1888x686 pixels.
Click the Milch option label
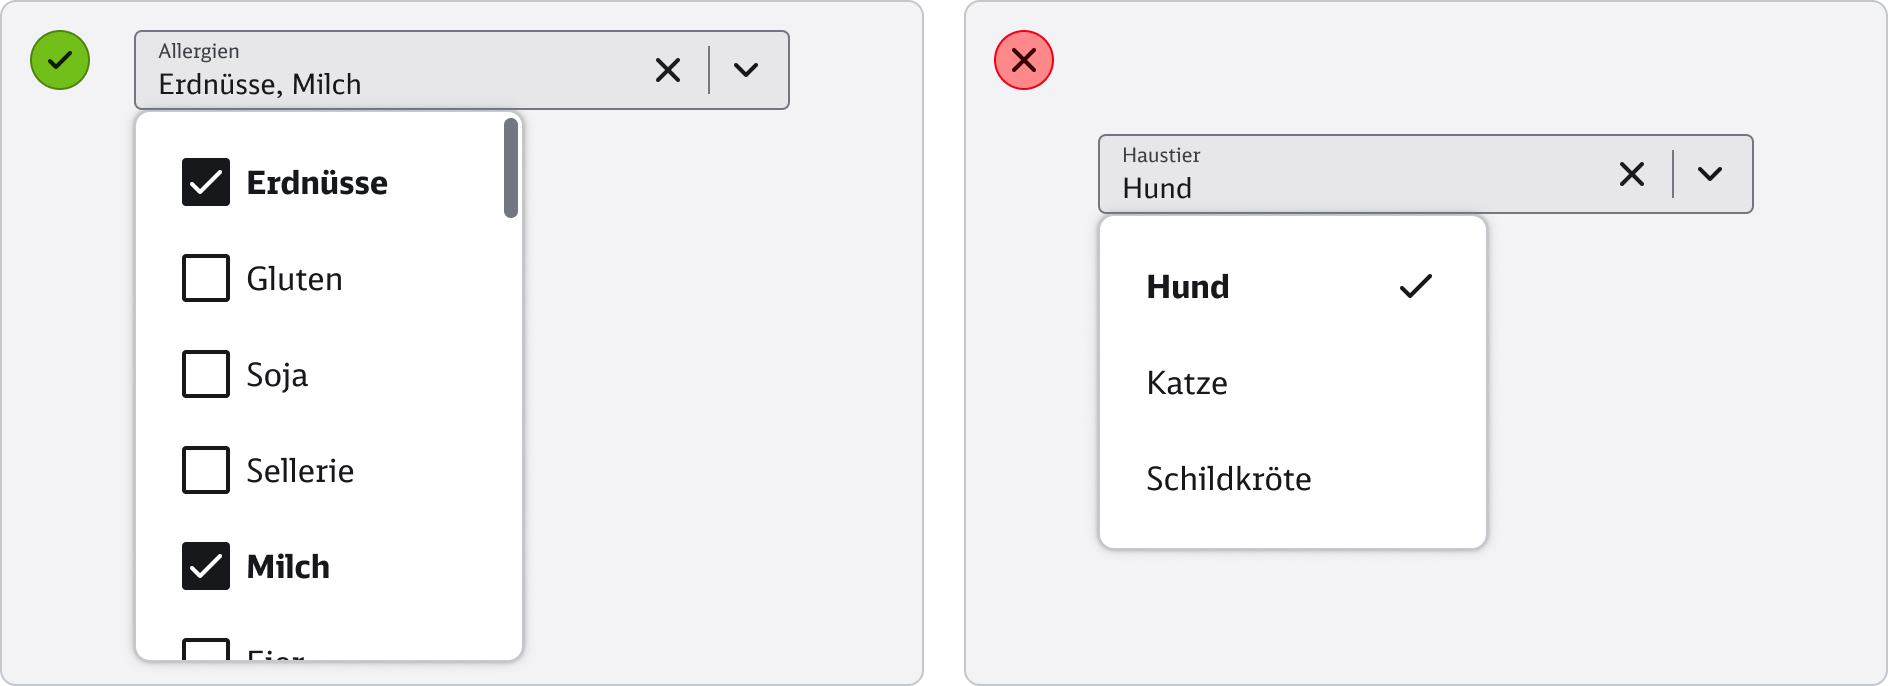click(288, 567)
